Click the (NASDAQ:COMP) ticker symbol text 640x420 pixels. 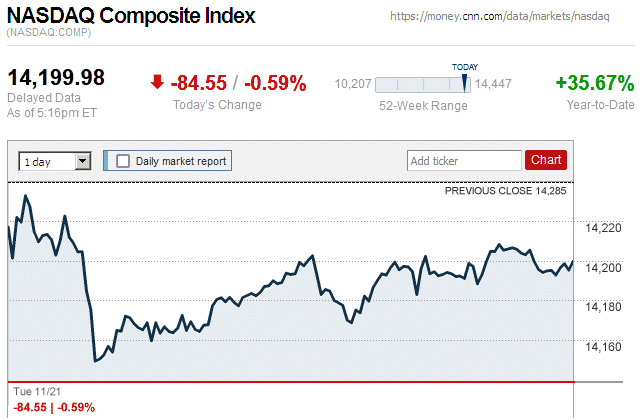(x=48, y=34)
